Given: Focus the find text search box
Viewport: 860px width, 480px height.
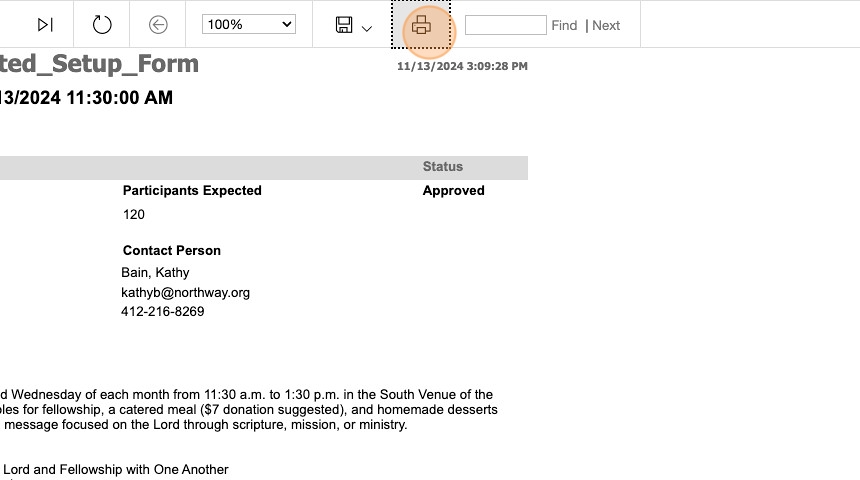Looking at the screenshot, I should coord(505,25).
